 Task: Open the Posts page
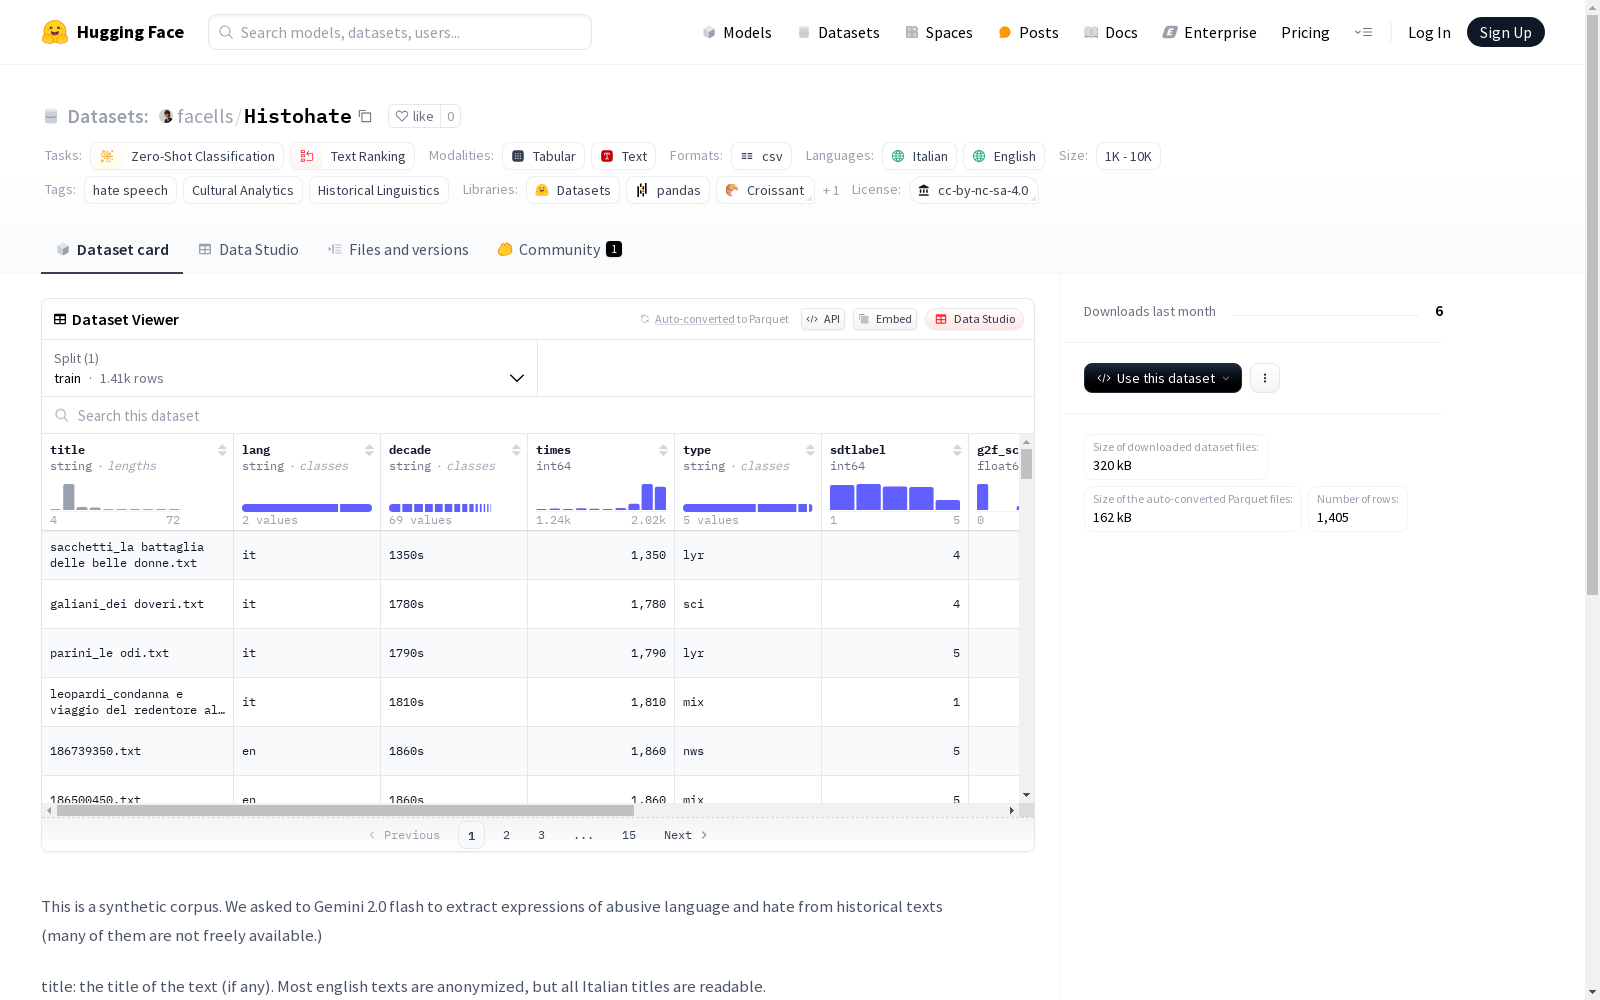[1028, 32]
